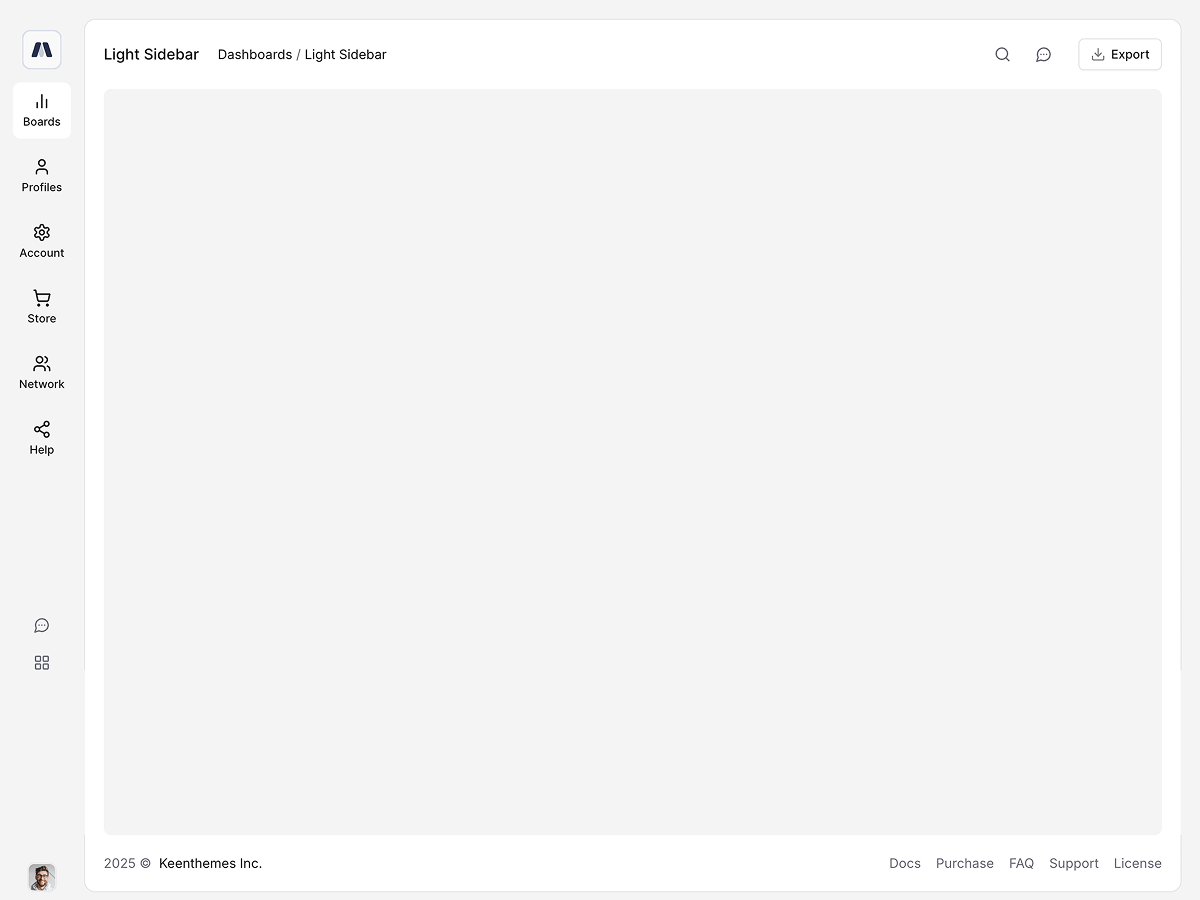Open the Profiles sidebar menu

pyautogui.click(x=42, y=175)
